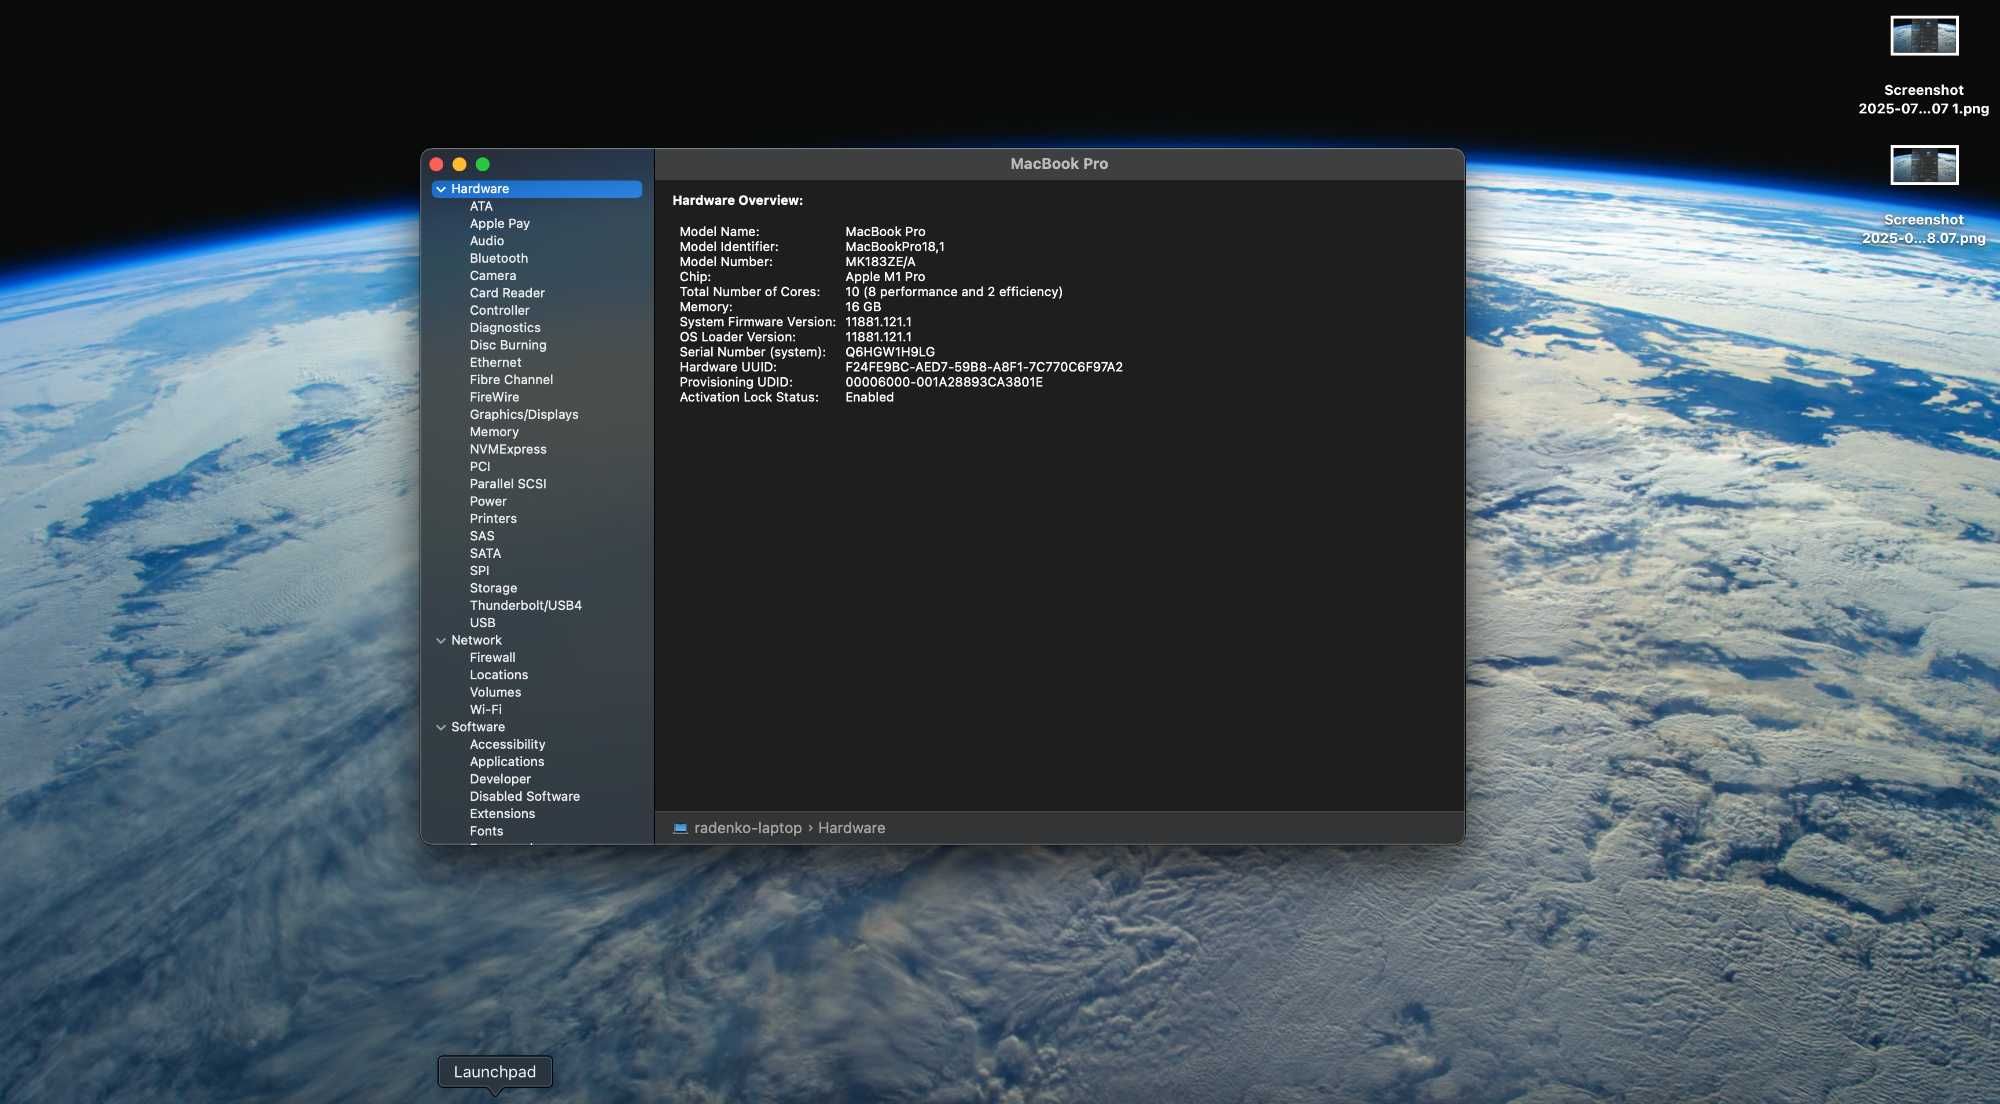Viewport: 2000px width, 1104px height.
Task: Select Locations under Network
Action: click(x=499, y=676)
